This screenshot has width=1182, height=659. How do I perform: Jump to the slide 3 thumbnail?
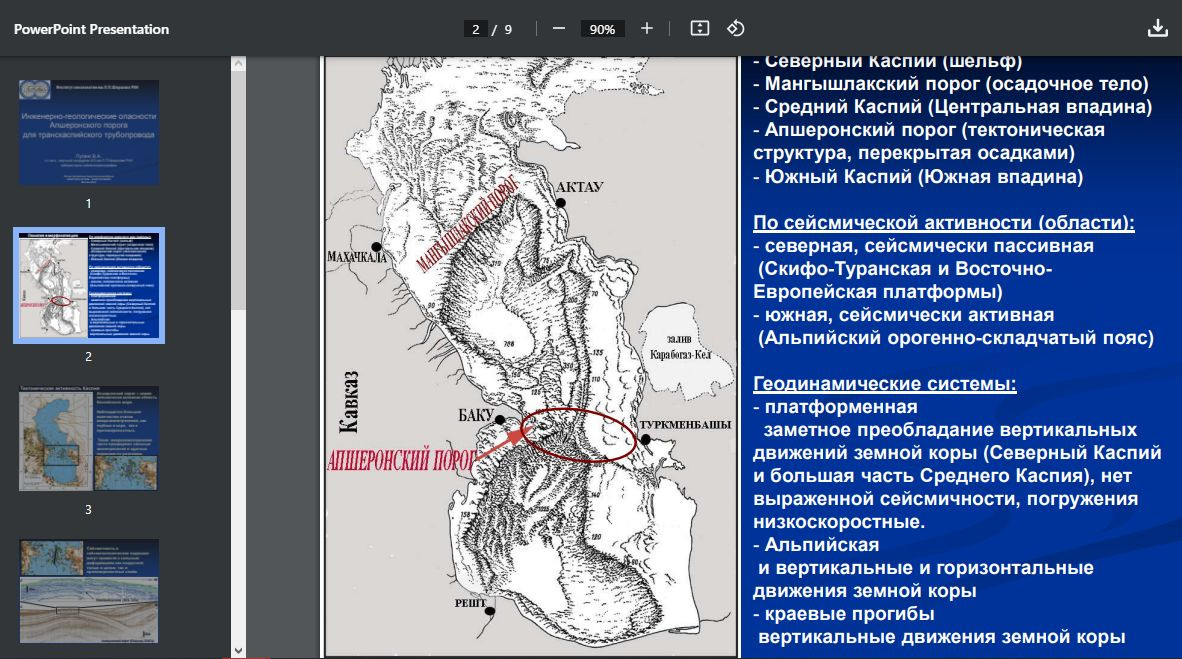point(89,438)
